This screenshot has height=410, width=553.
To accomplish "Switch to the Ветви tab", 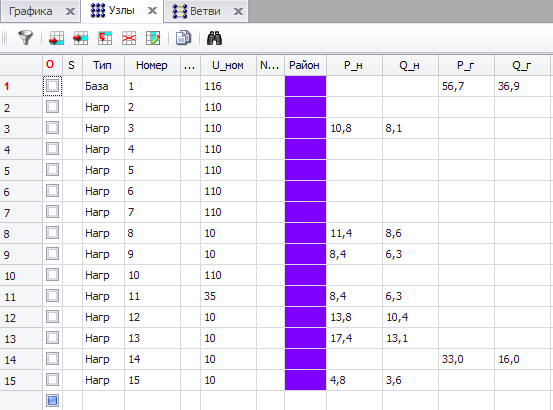I will (205, 11).
